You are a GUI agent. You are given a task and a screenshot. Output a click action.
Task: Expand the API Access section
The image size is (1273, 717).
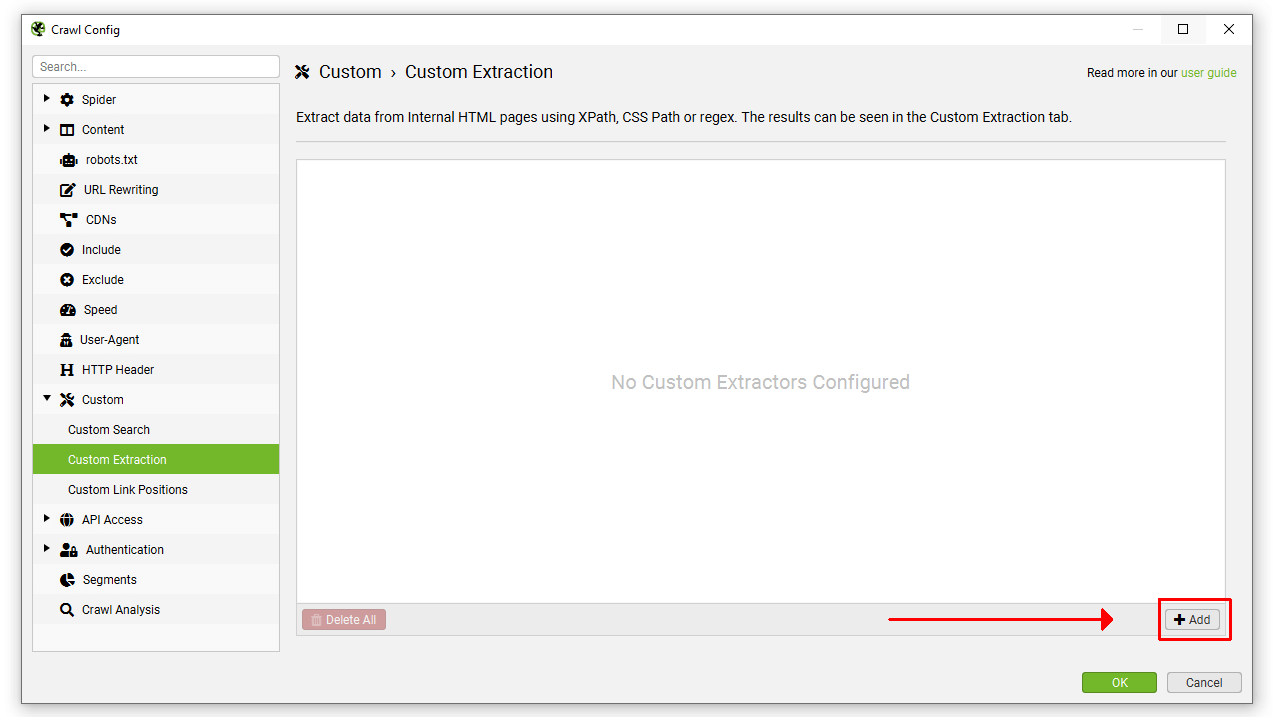[x=46, y=519]
